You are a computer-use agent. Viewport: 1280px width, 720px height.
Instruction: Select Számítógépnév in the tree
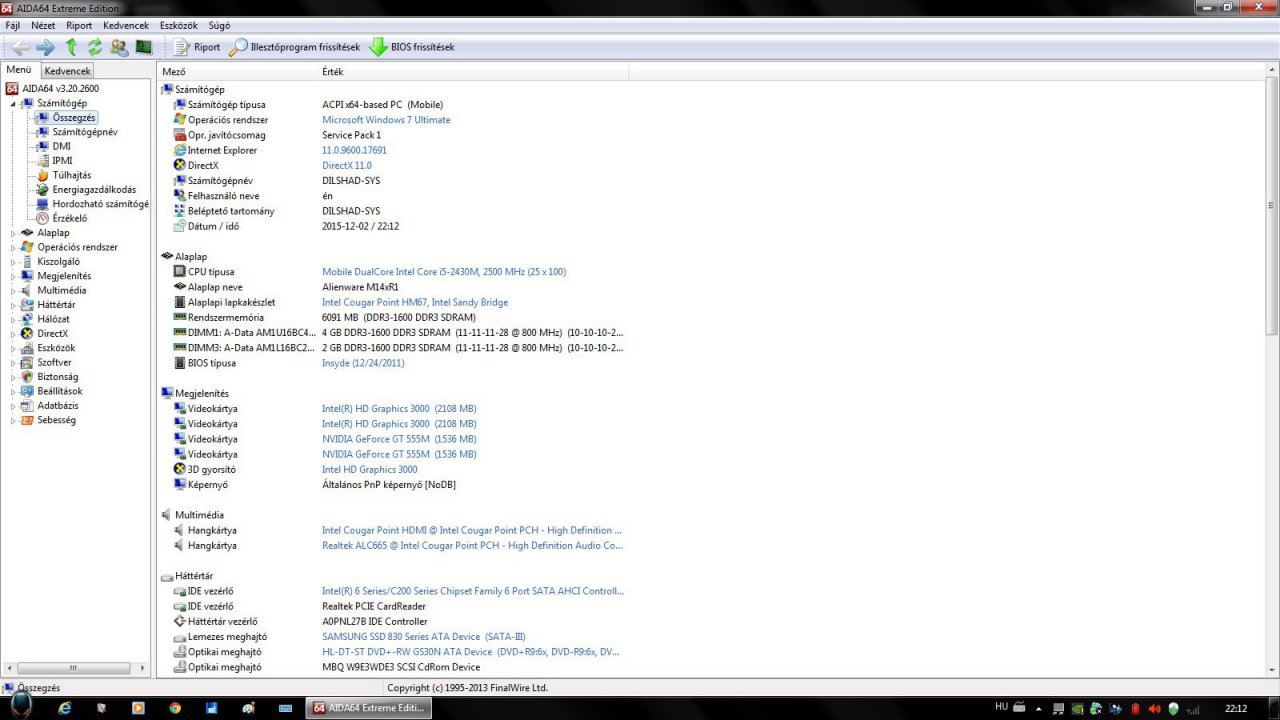85,132
